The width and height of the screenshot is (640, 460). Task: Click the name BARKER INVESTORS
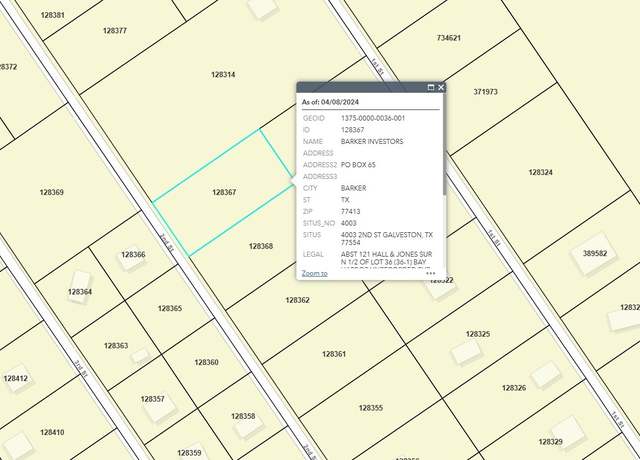[372, 141]
